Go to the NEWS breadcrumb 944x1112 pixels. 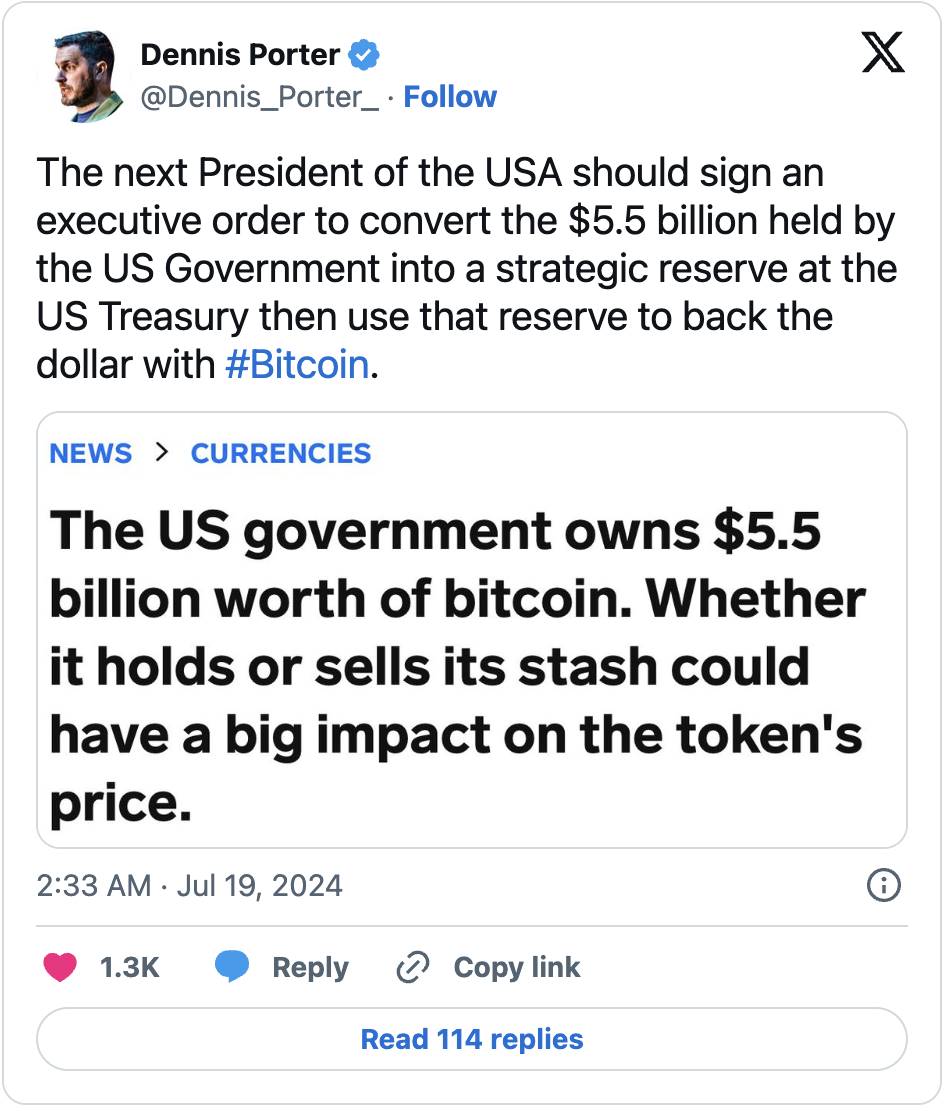pyautogui.click(x=90, y=453)
